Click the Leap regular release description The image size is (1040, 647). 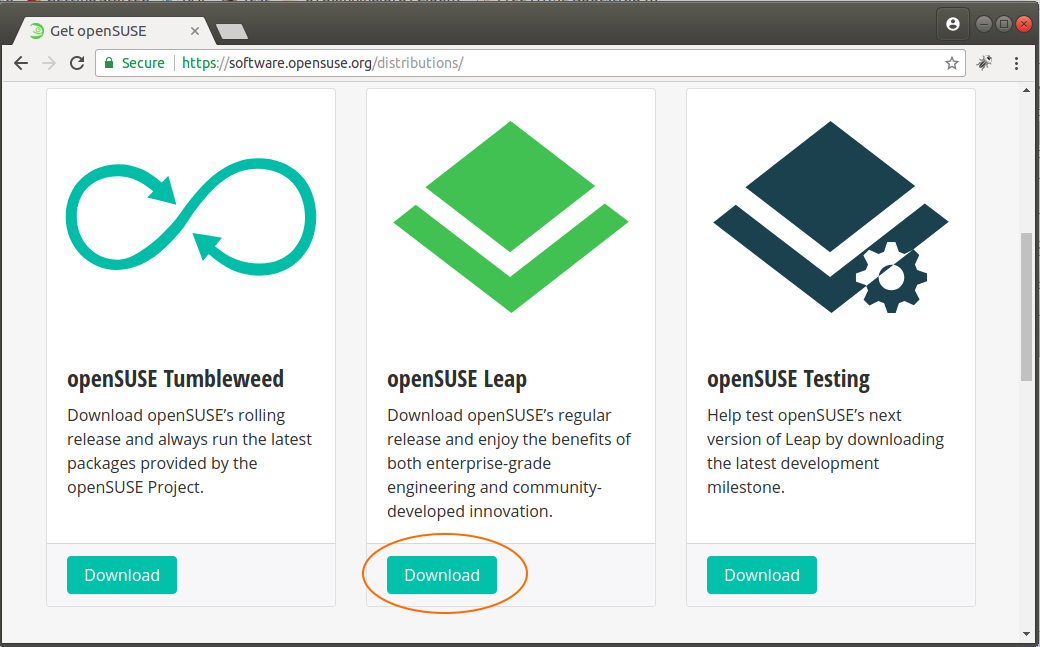[x=509, y=463]
